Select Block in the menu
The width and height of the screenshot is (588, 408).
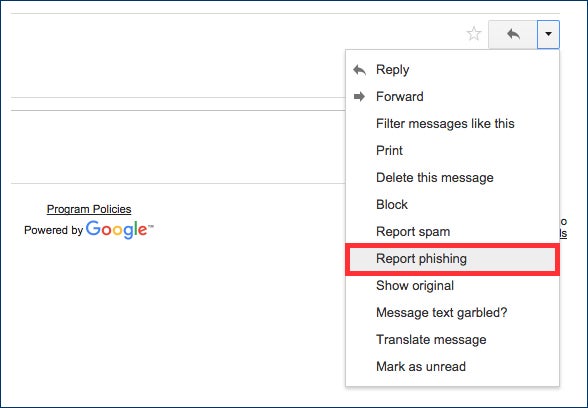click(452, 205)
